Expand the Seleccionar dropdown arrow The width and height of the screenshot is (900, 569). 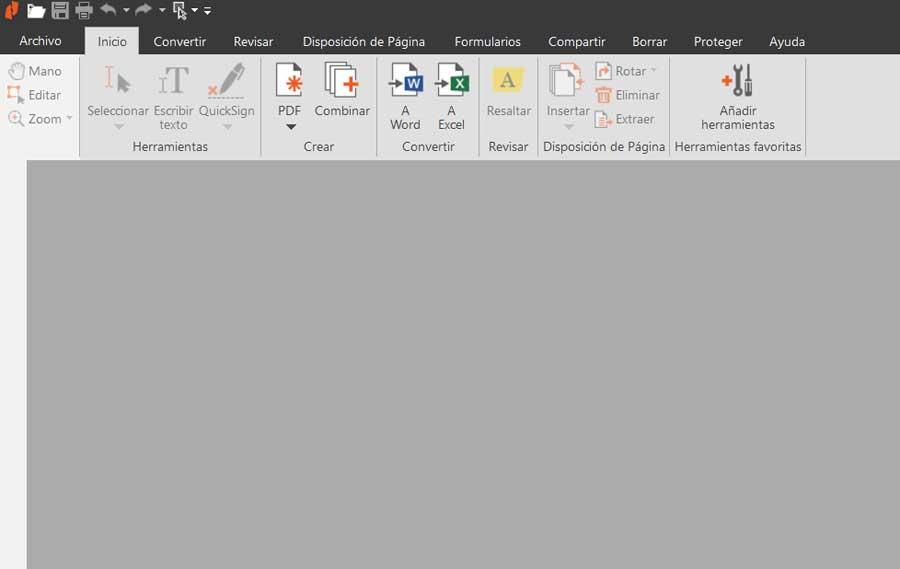pyautogui.click(x=119, y=127)
